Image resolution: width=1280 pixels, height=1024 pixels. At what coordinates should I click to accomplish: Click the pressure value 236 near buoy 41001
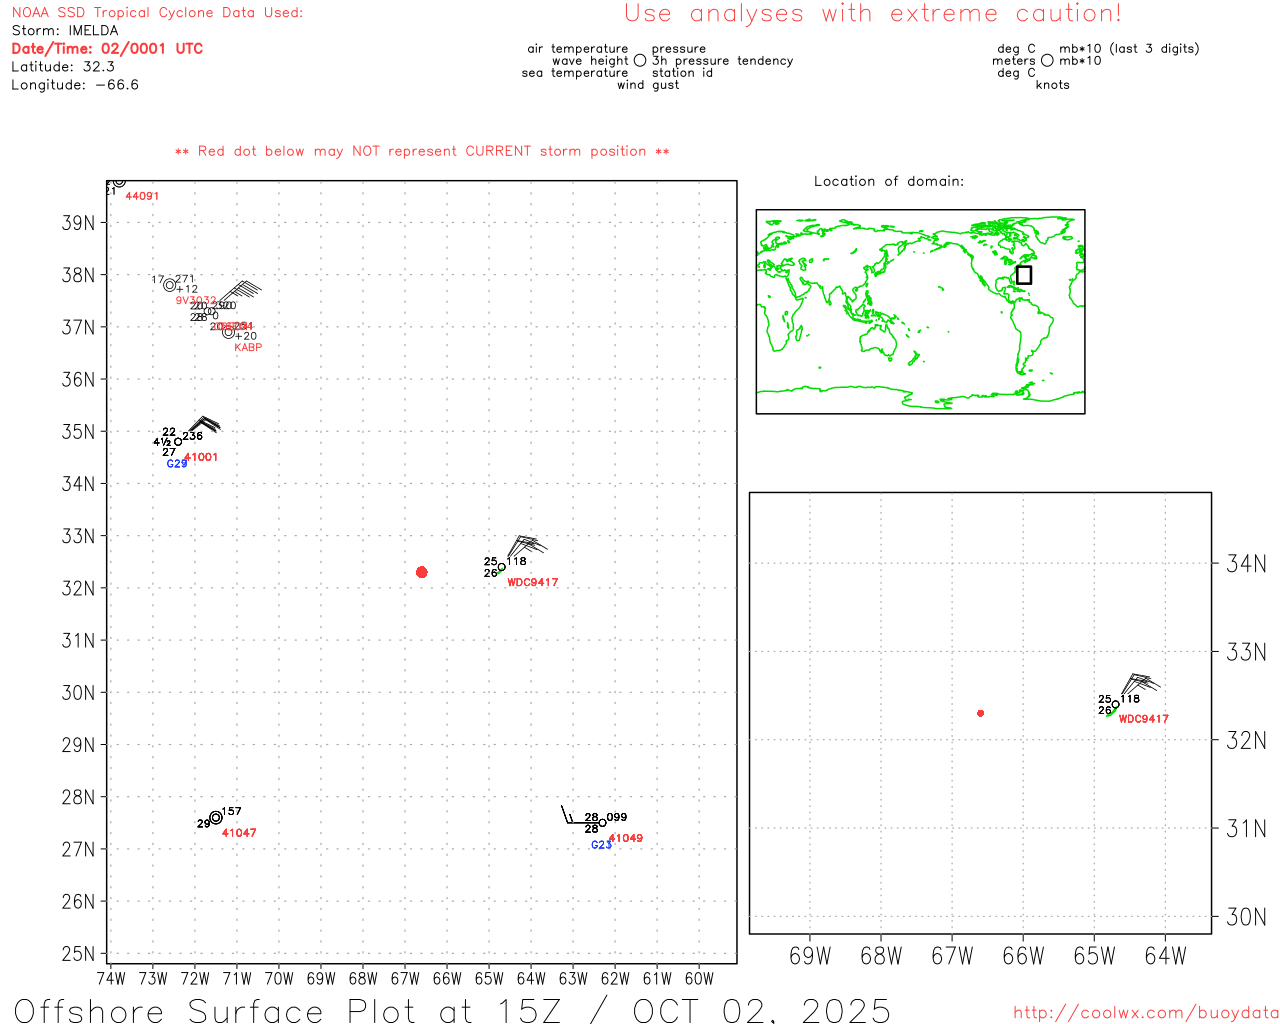point(193,436)
